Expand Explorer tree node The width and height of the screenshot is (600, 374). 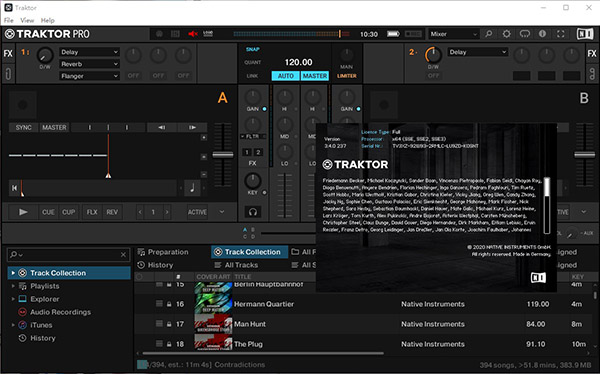click(13, 299)
